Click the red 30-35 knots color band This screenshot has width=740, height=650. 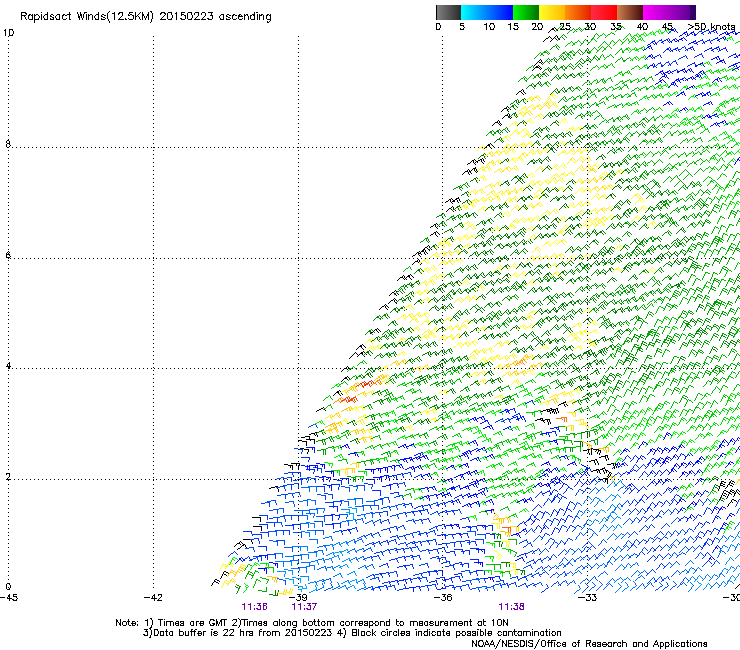point(604,12)
